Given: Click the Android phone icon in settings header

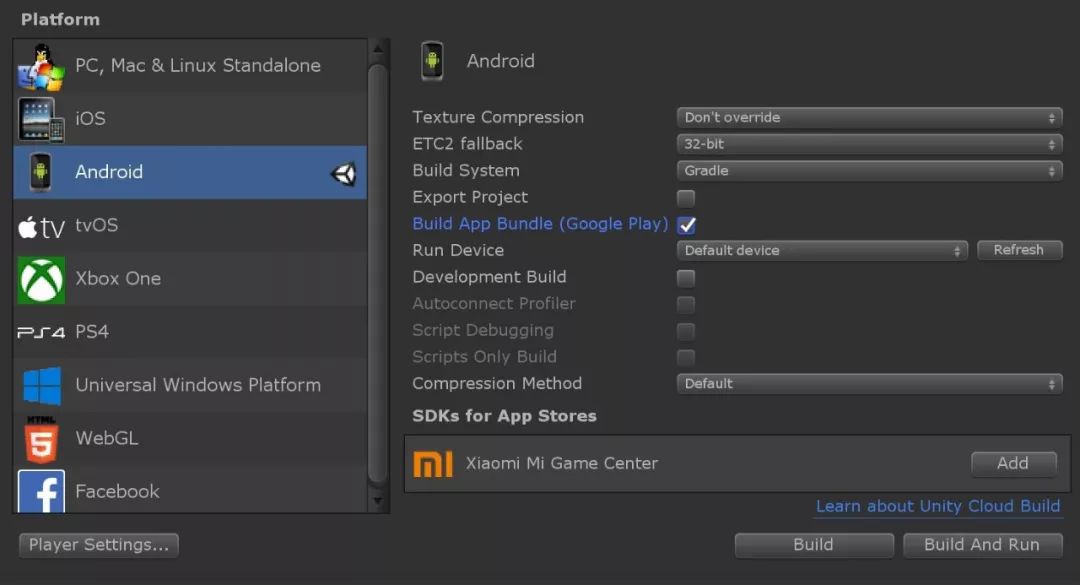Looking at the screenshot, I should coord(432,61).
